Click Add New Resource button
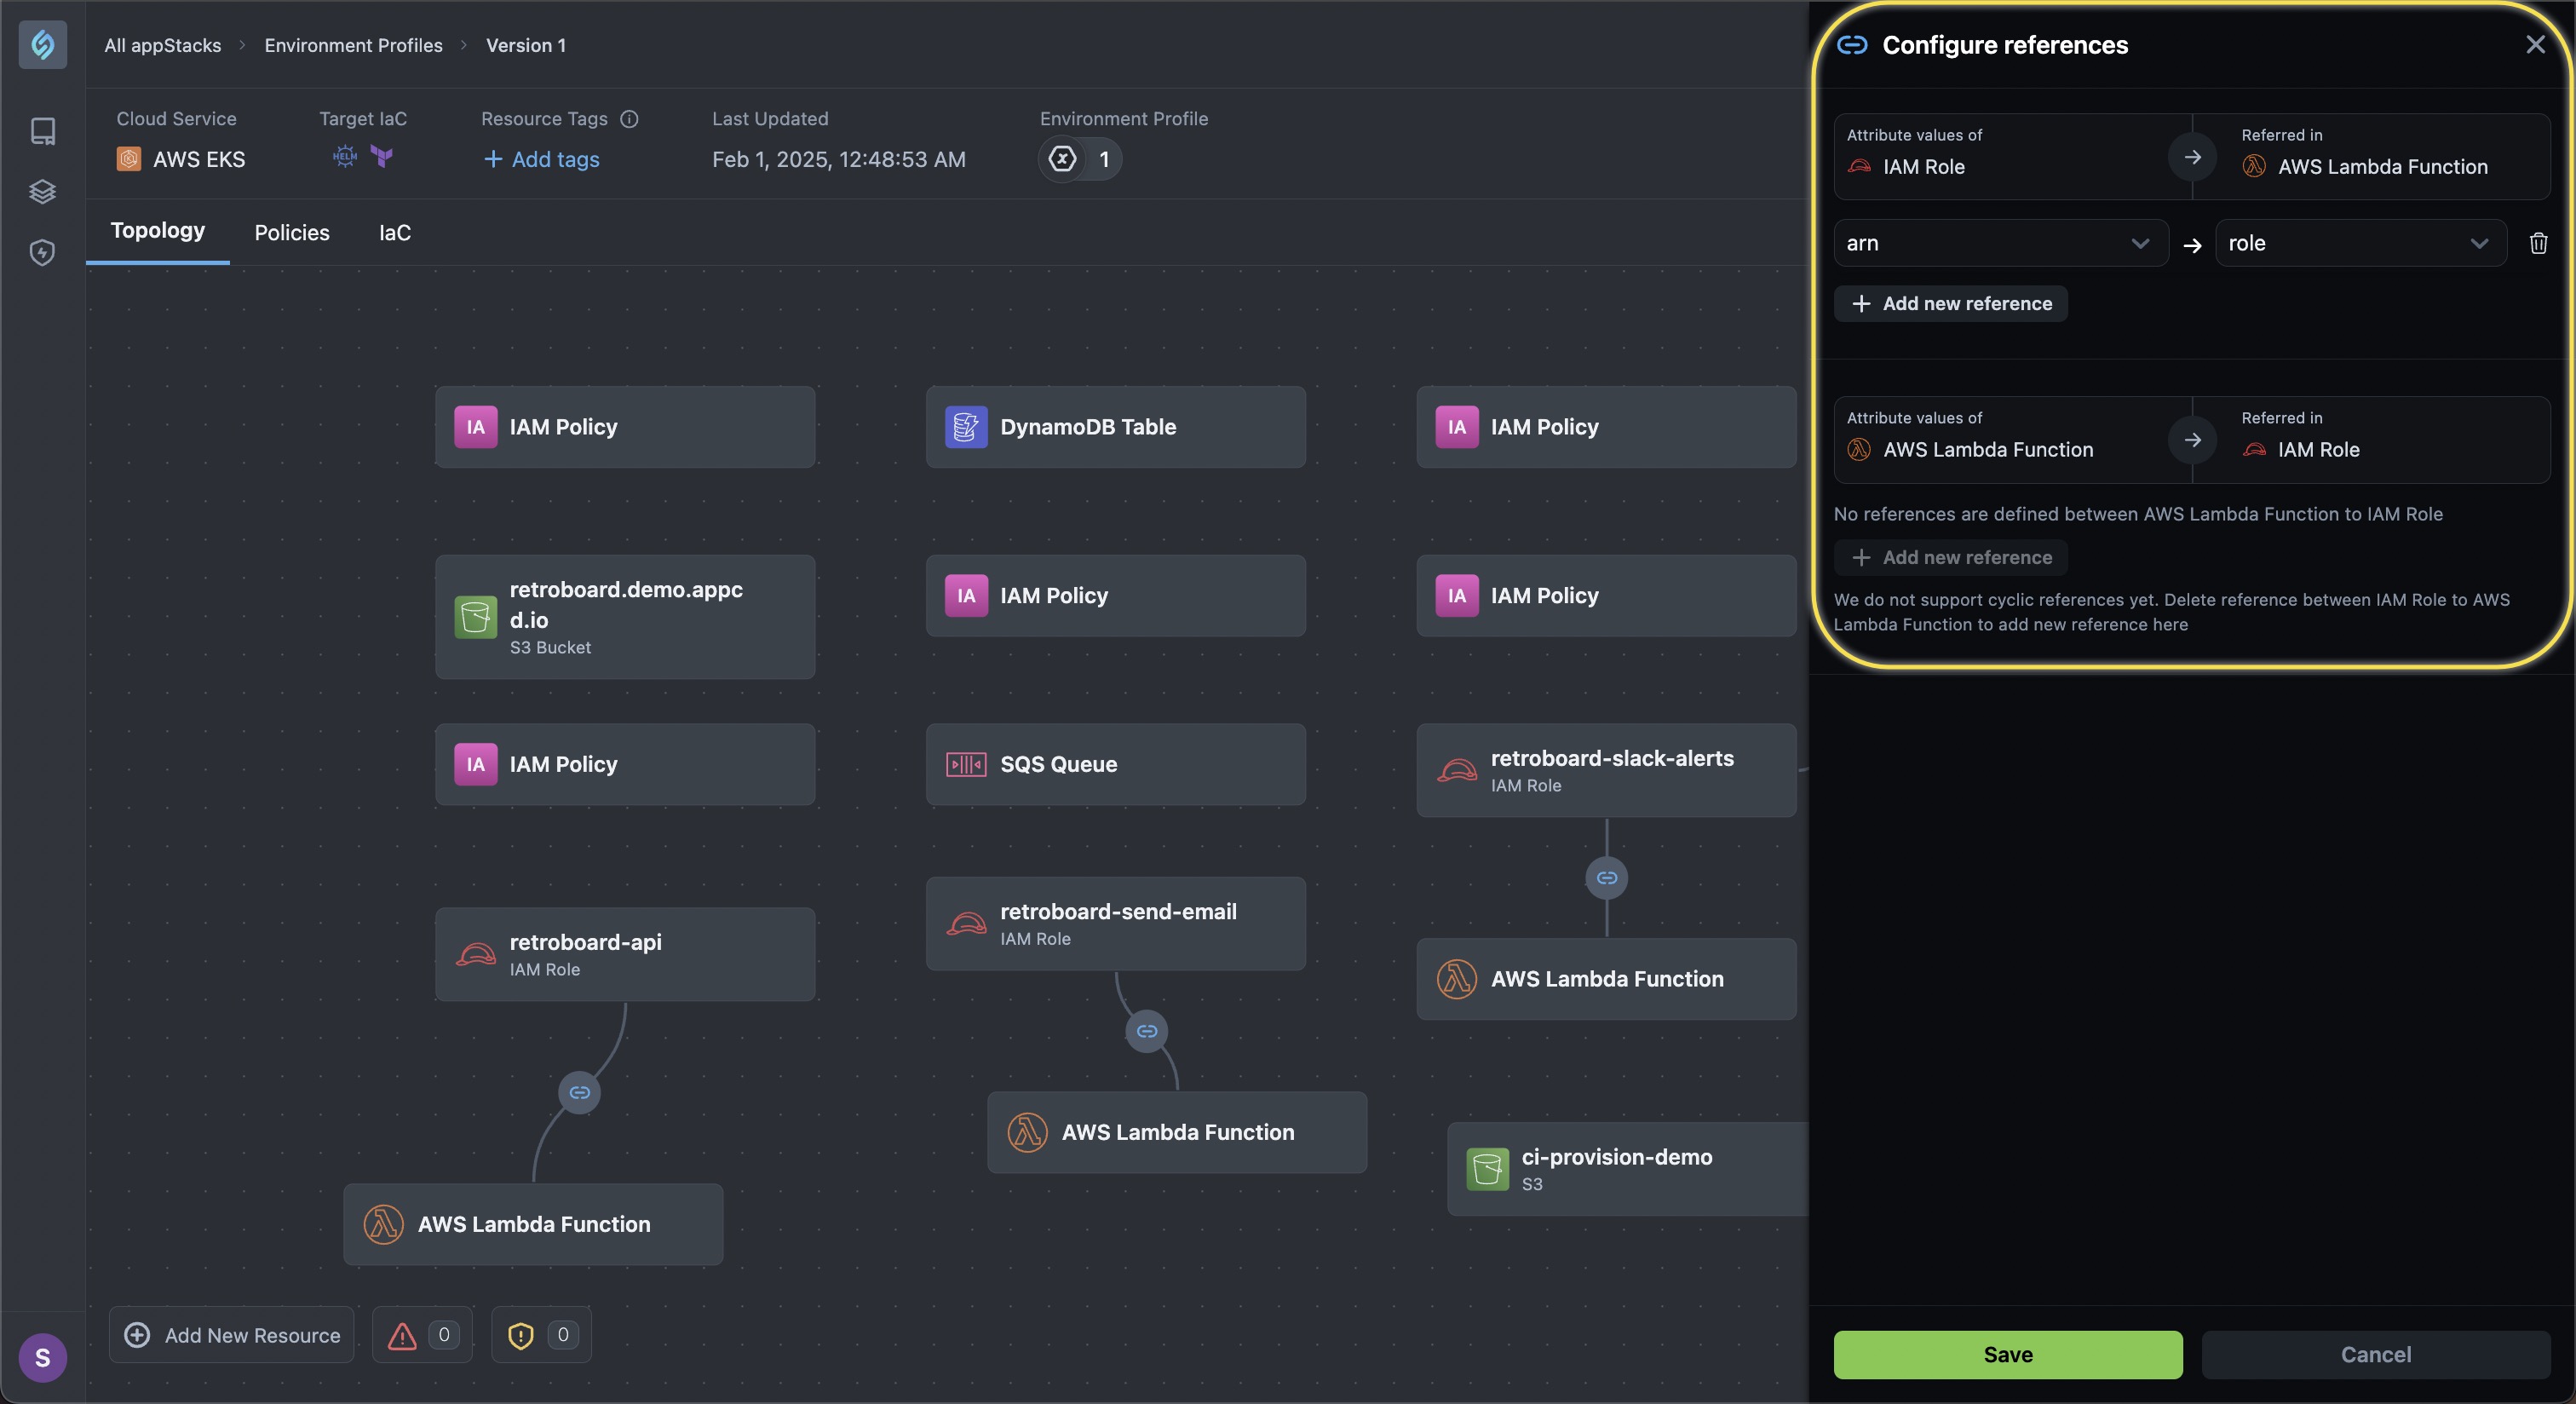Screen dimensions: 2576x1404 point(232,1335)
